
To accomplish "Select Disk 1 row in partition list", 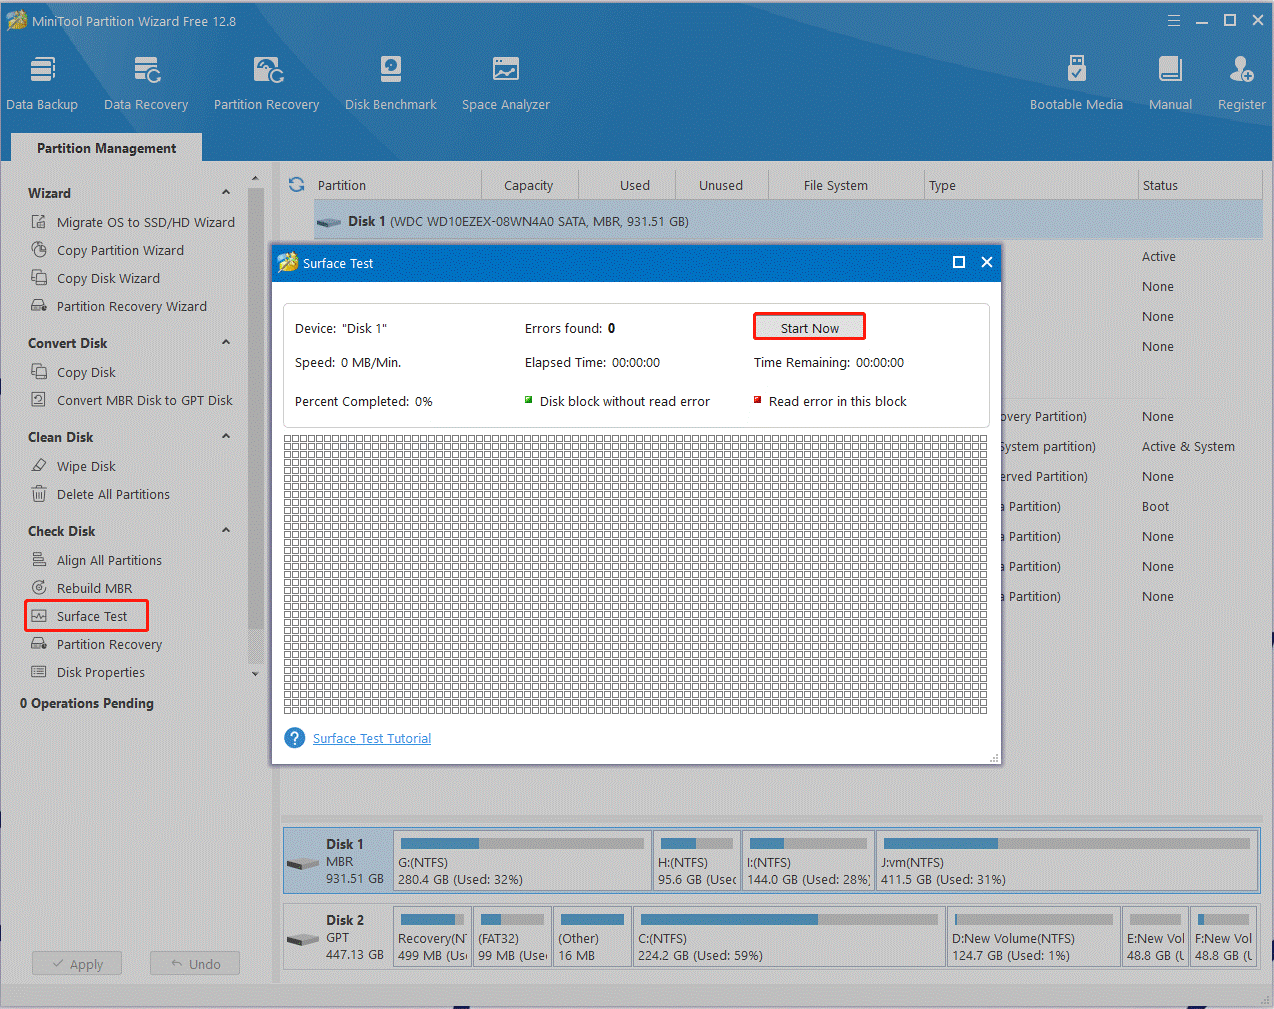I will point(788,221).
